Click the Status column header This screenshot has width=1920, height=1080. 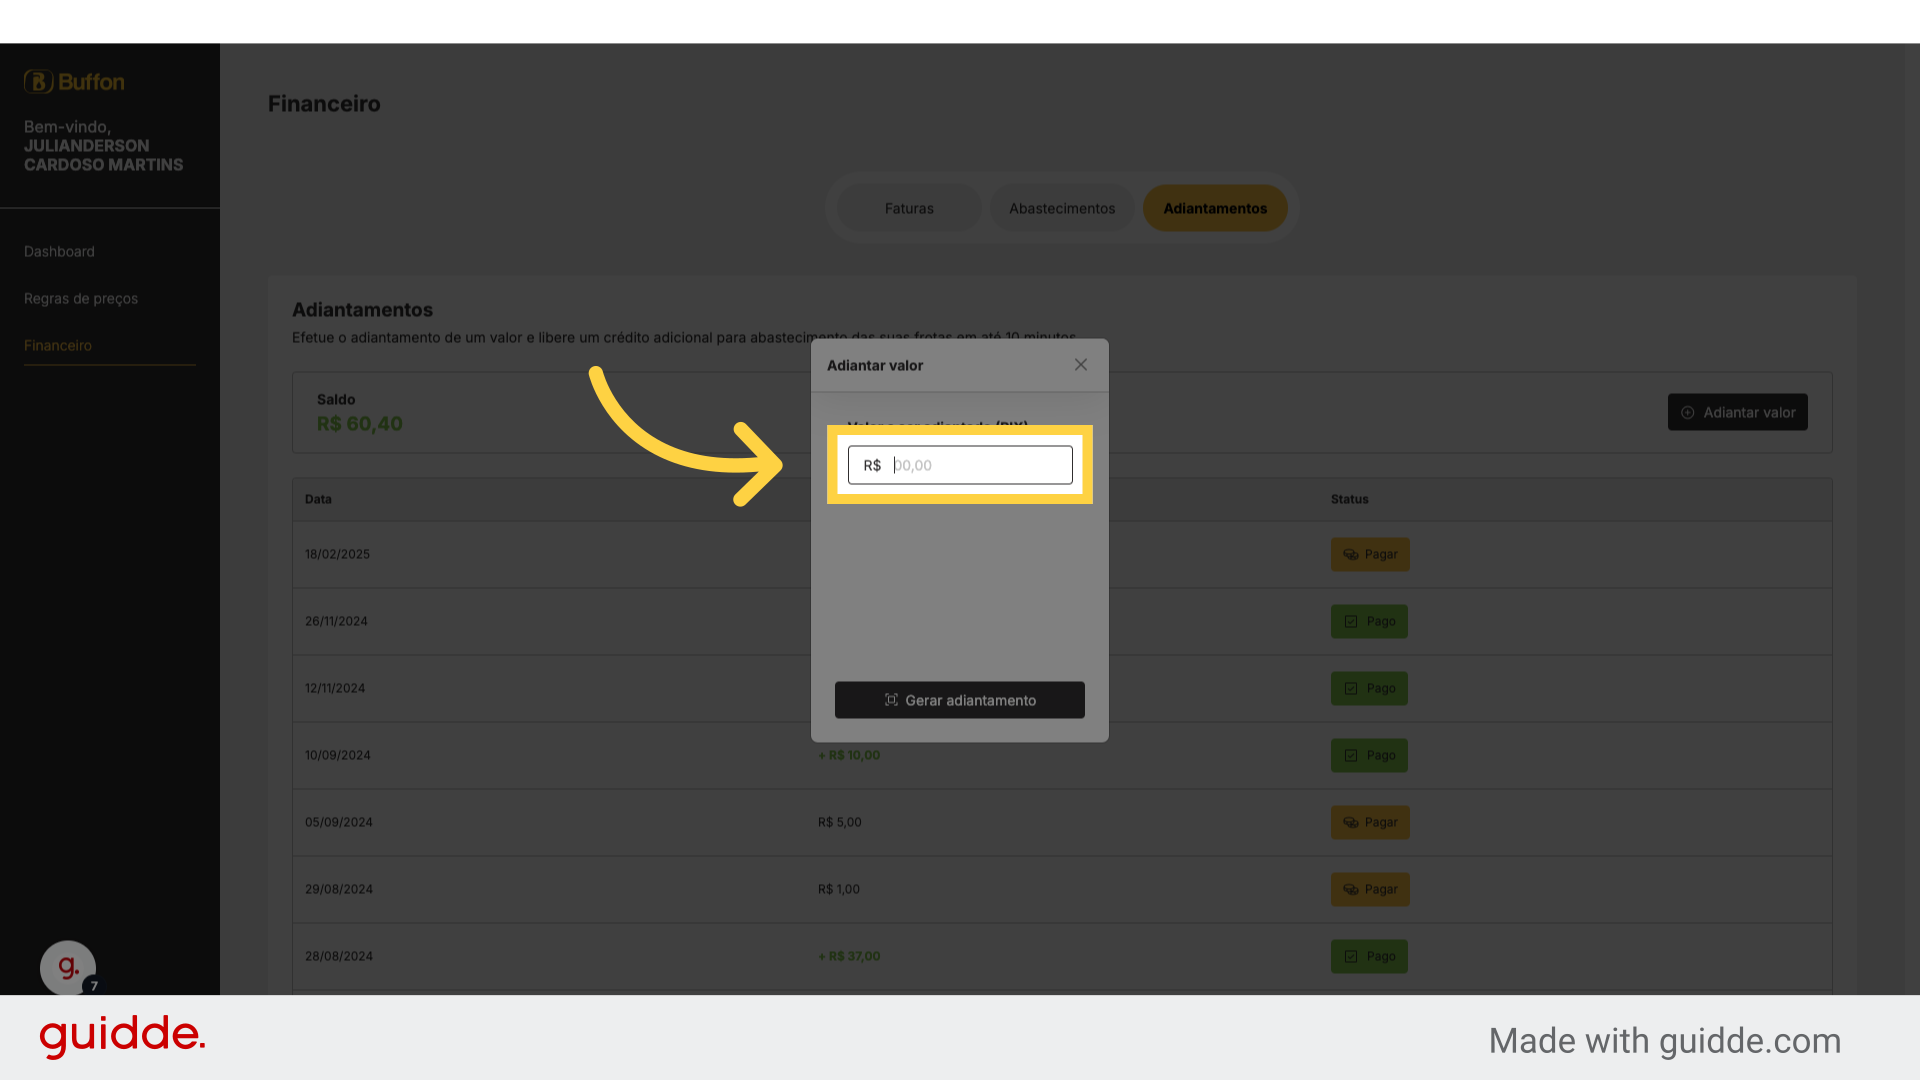pyautogui.click(x=1350, y=500)
